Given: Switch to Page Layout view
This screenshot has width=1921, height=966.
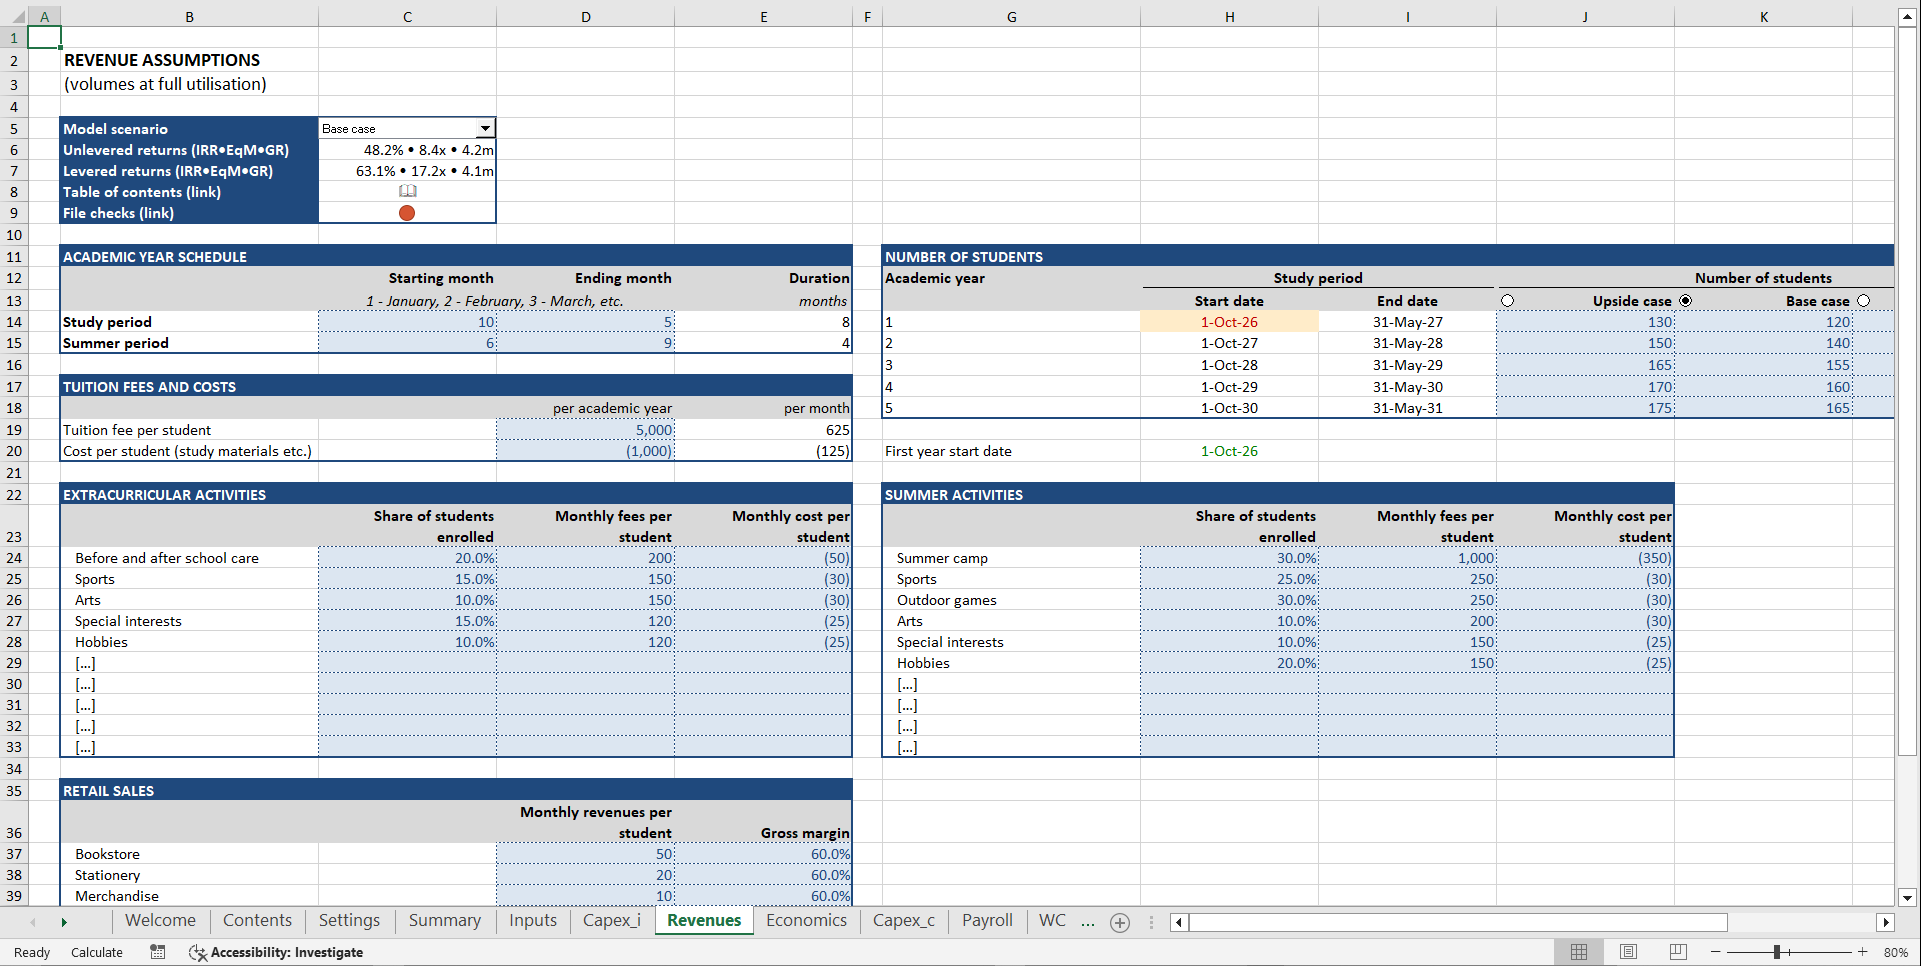Looking at the screenshot, I should coord(1628,952).
